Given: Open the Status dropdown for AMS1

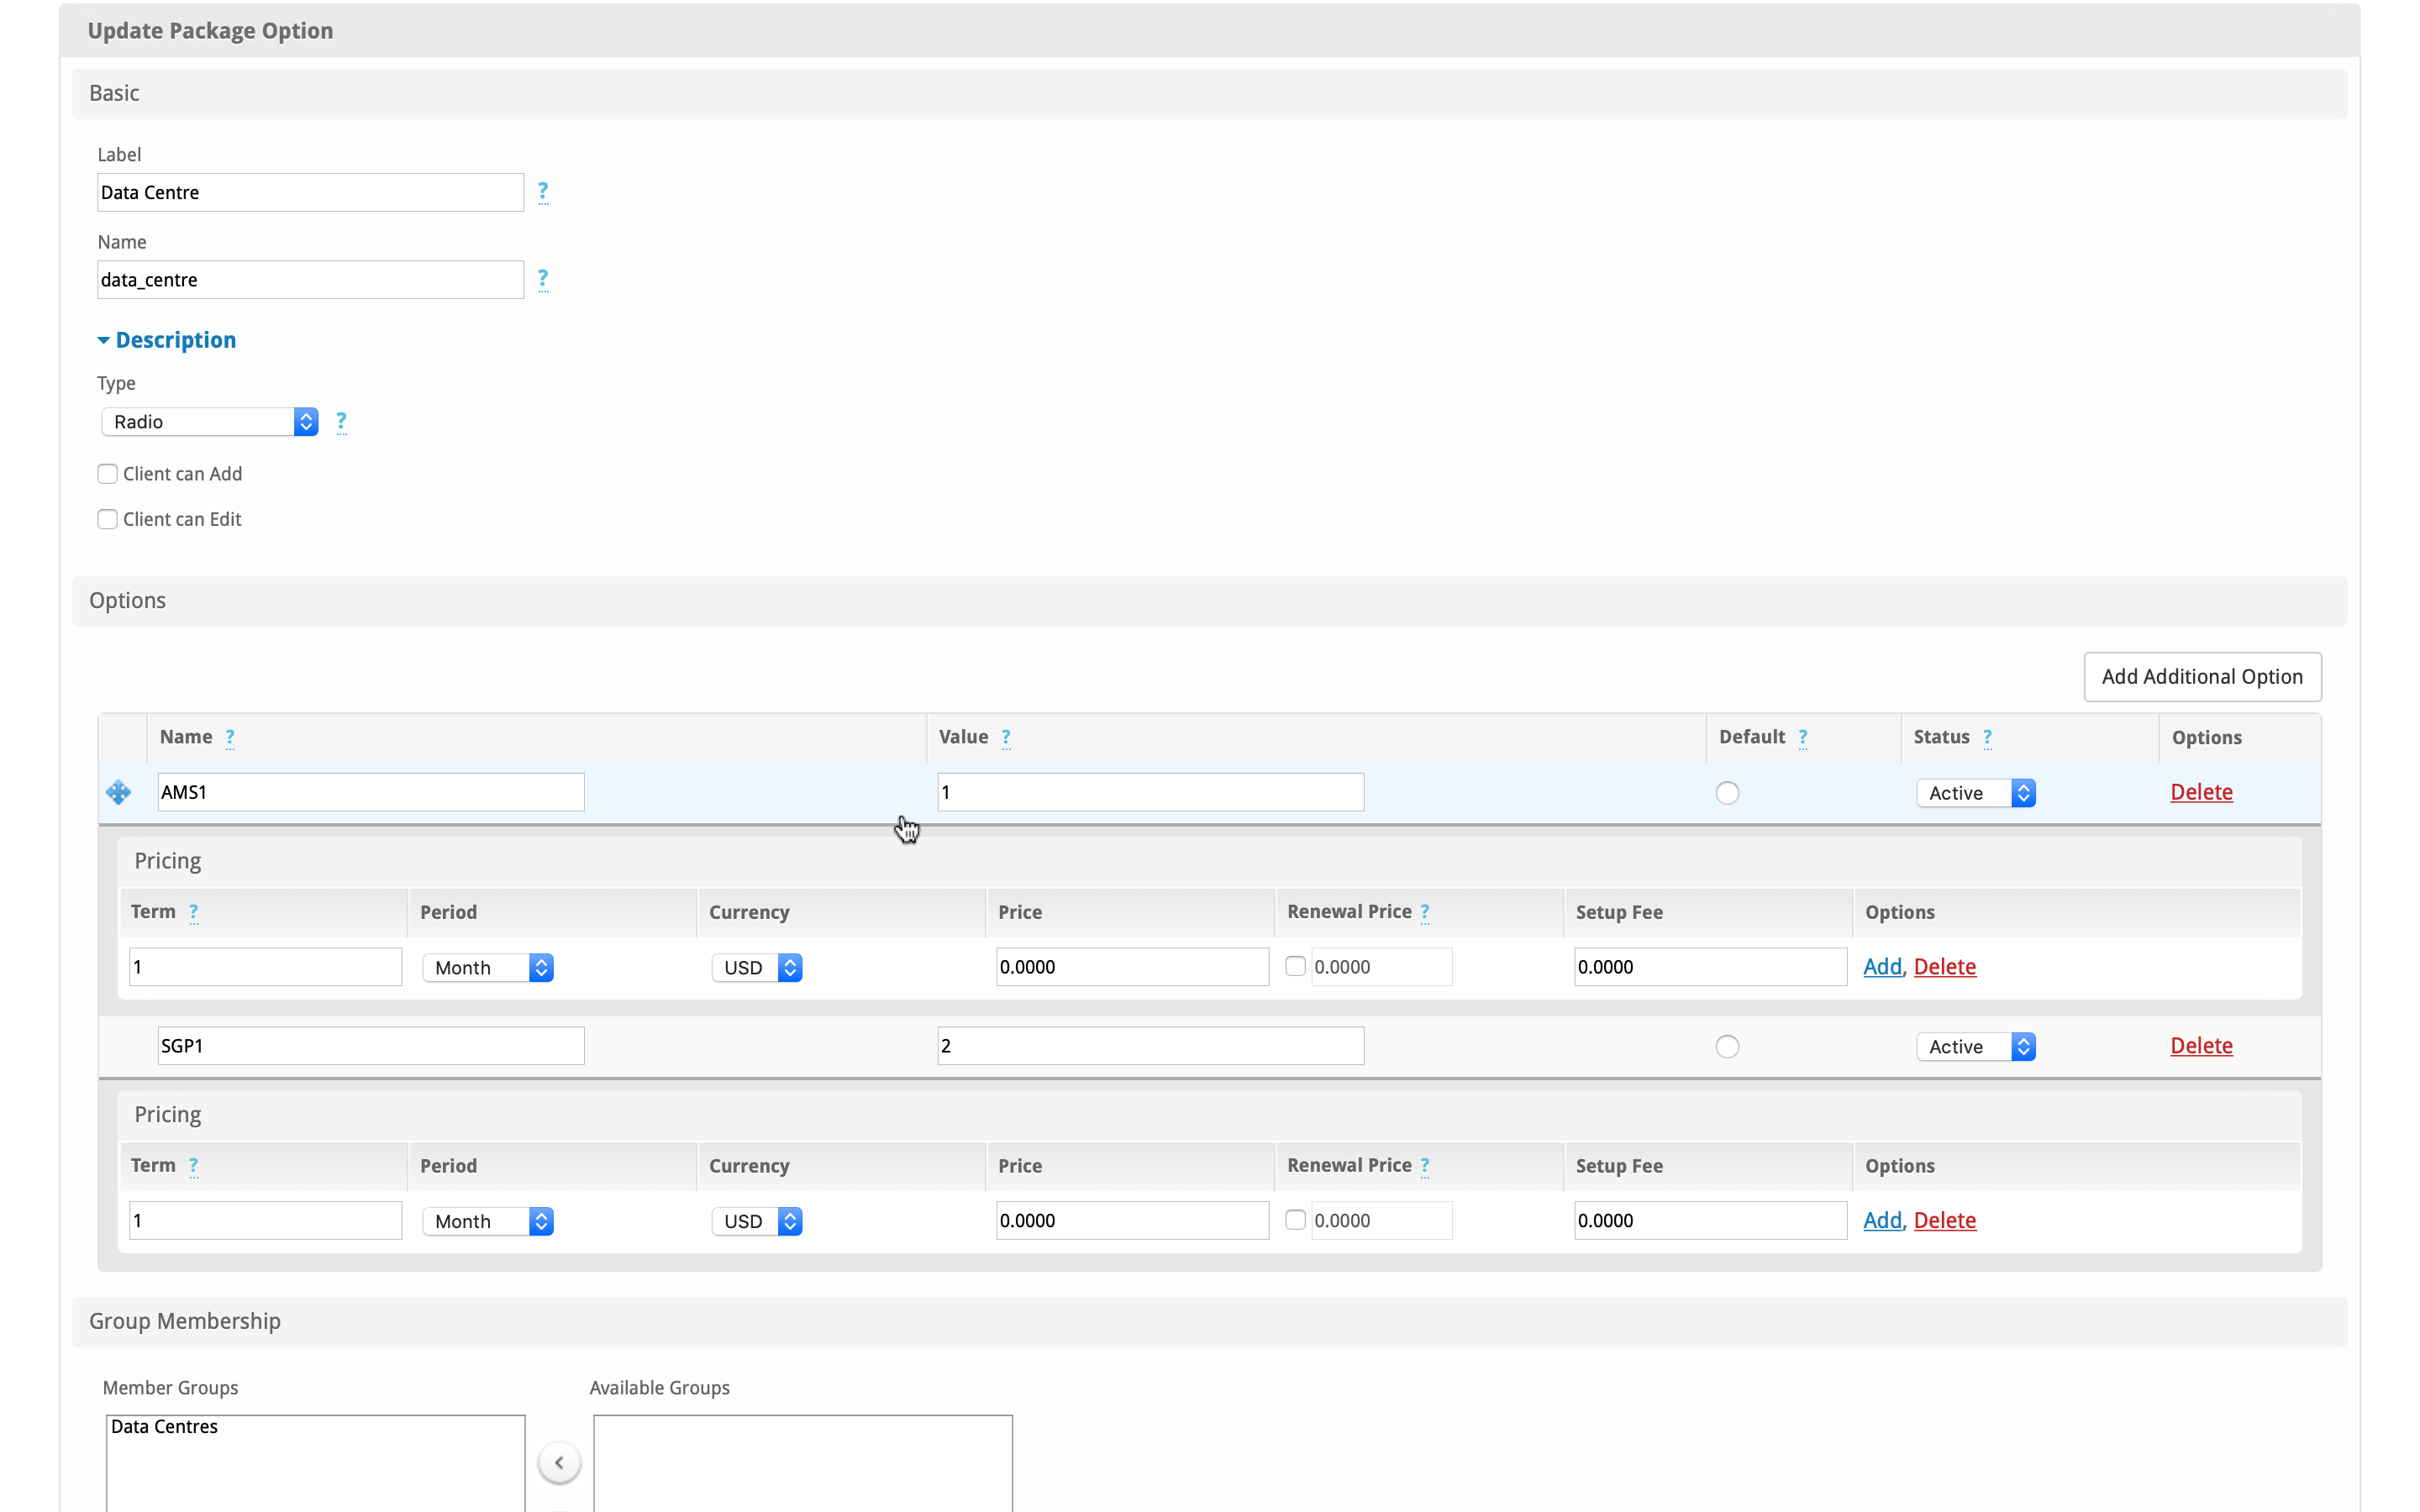Looking at the screenshot, I should tap(1976, 793).
